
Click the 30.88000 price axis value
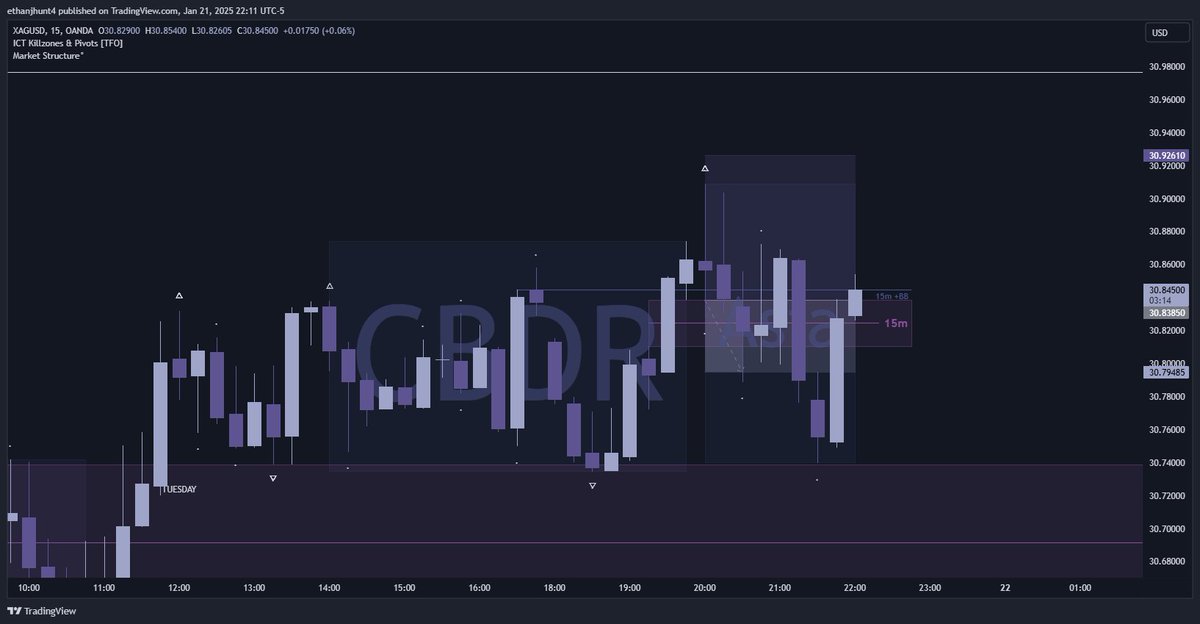1167,232
